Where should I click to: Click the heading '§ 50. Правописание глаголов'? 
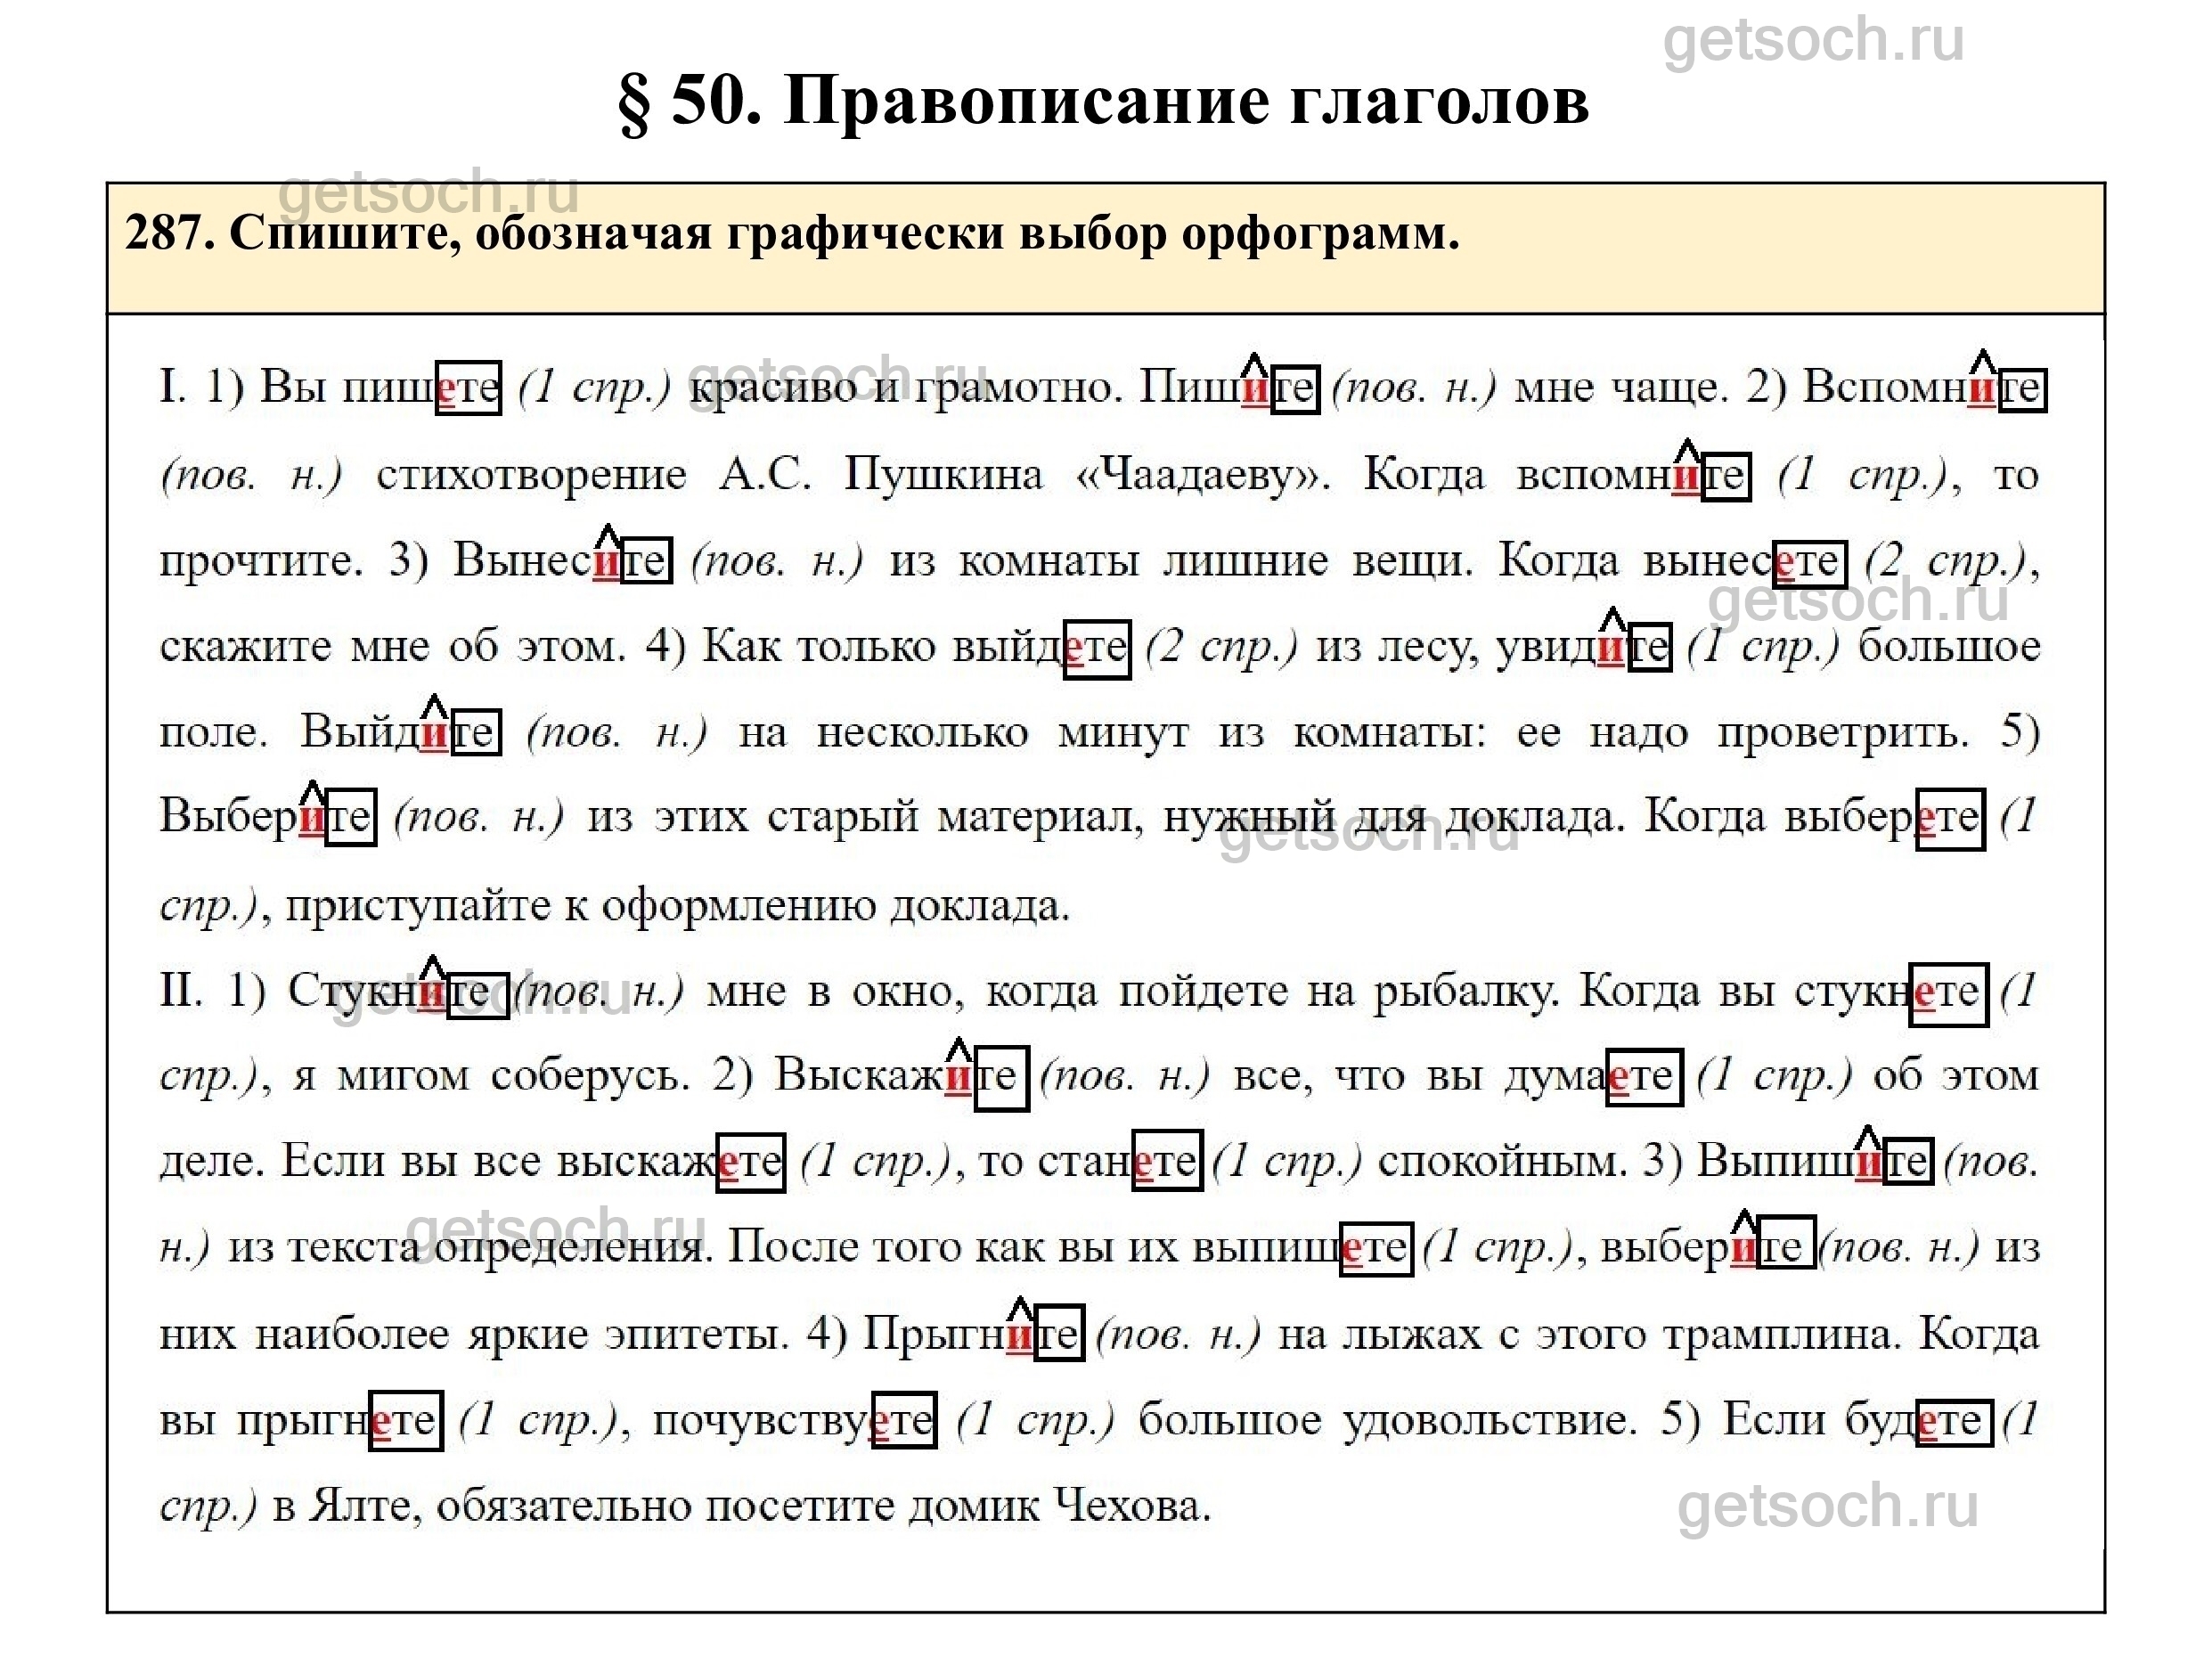tap(1104, 101)
